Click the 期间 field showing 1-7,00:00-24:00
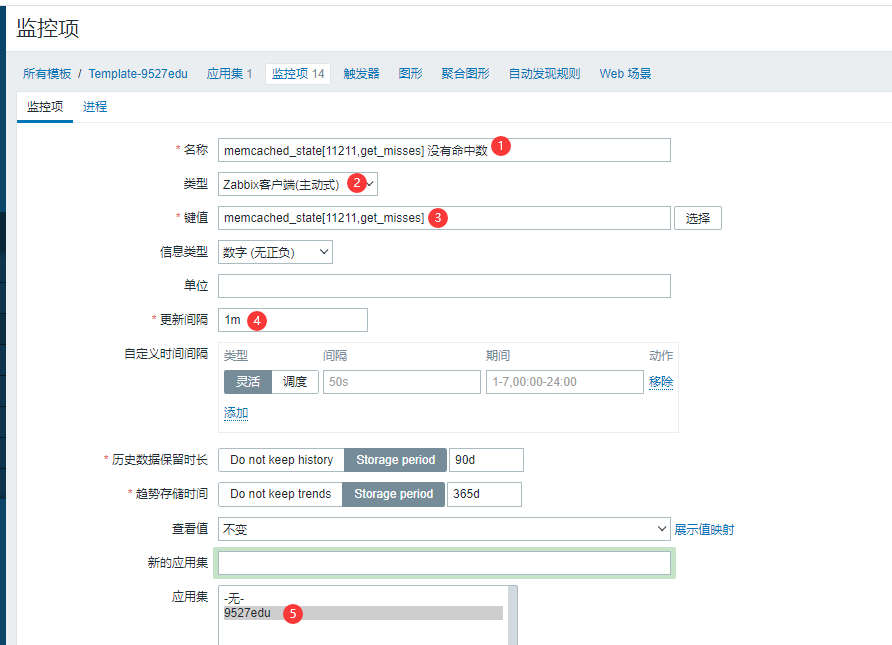 pos(565,382)
